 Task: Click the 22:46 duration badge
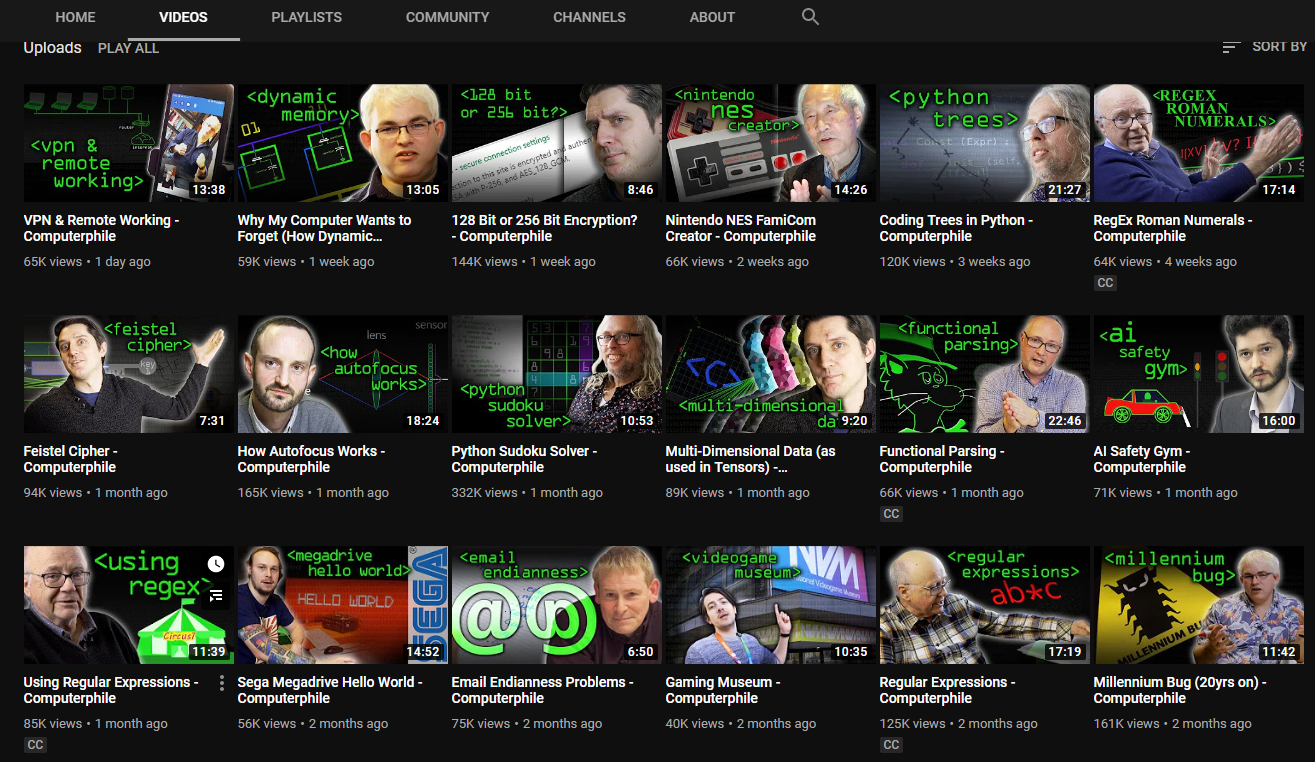coord(1065,421)
